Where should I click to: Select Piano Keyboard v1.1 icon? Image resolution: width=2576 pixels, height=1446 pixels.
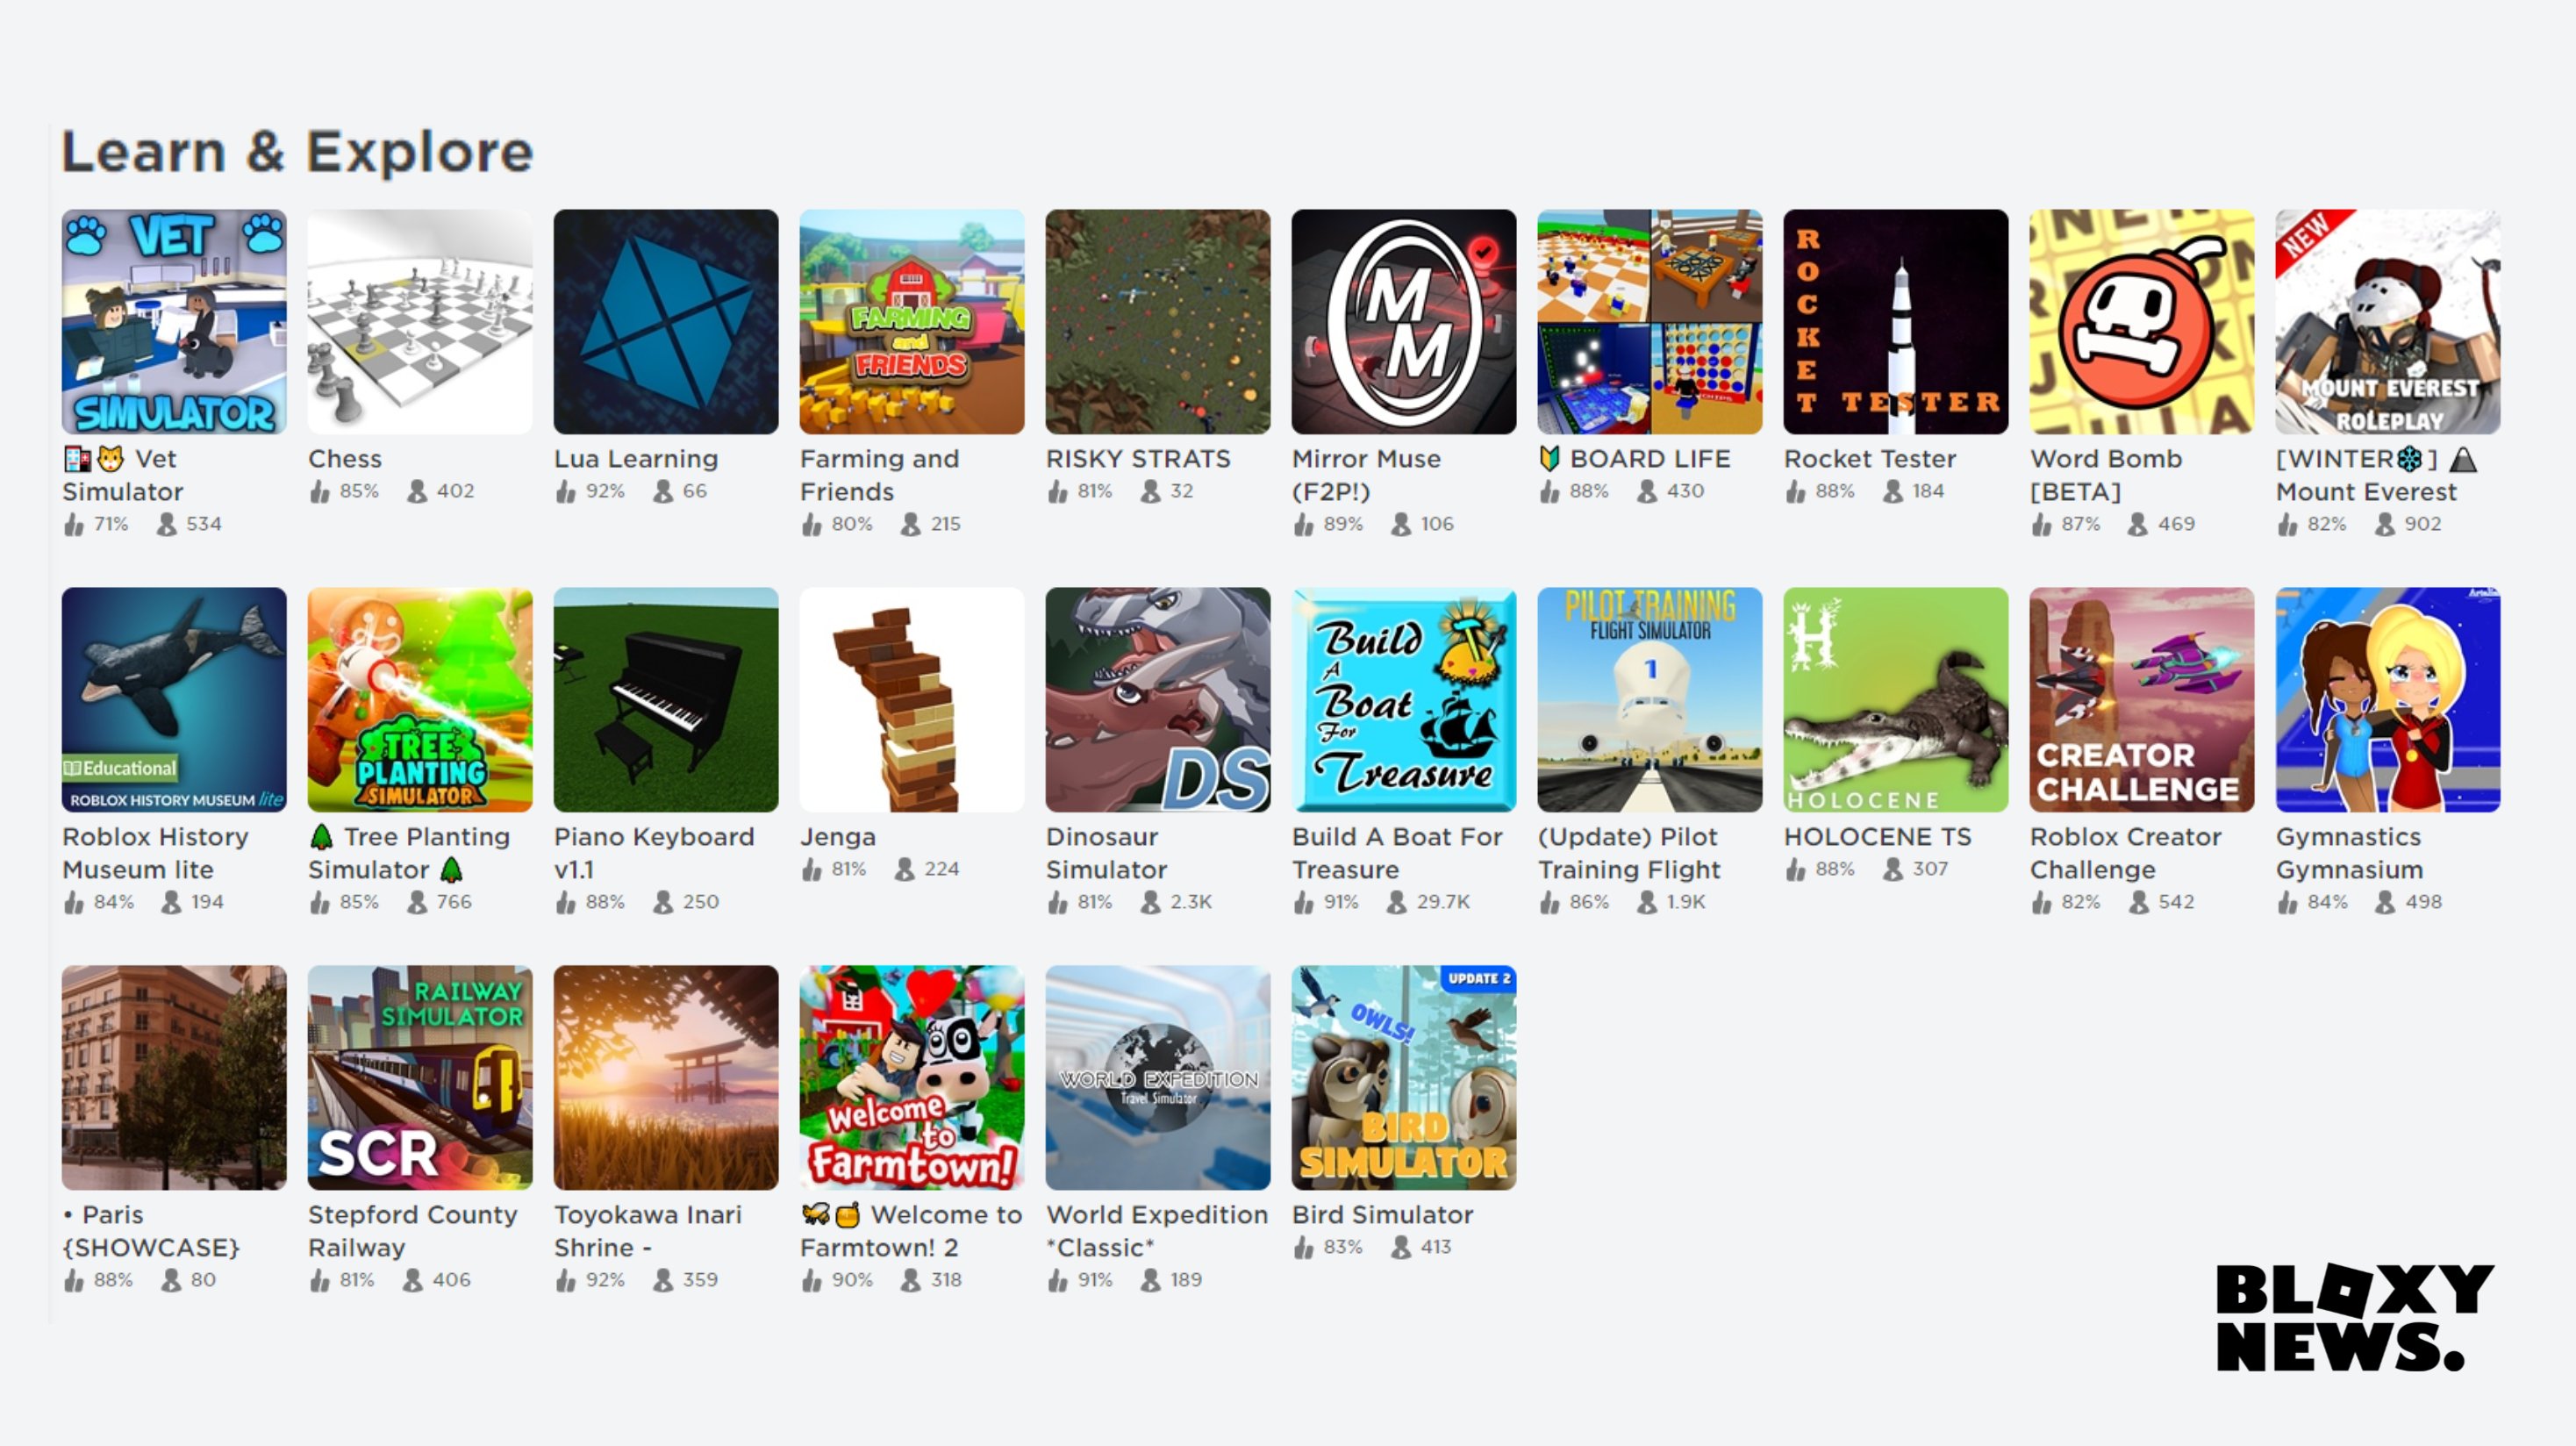669,696
